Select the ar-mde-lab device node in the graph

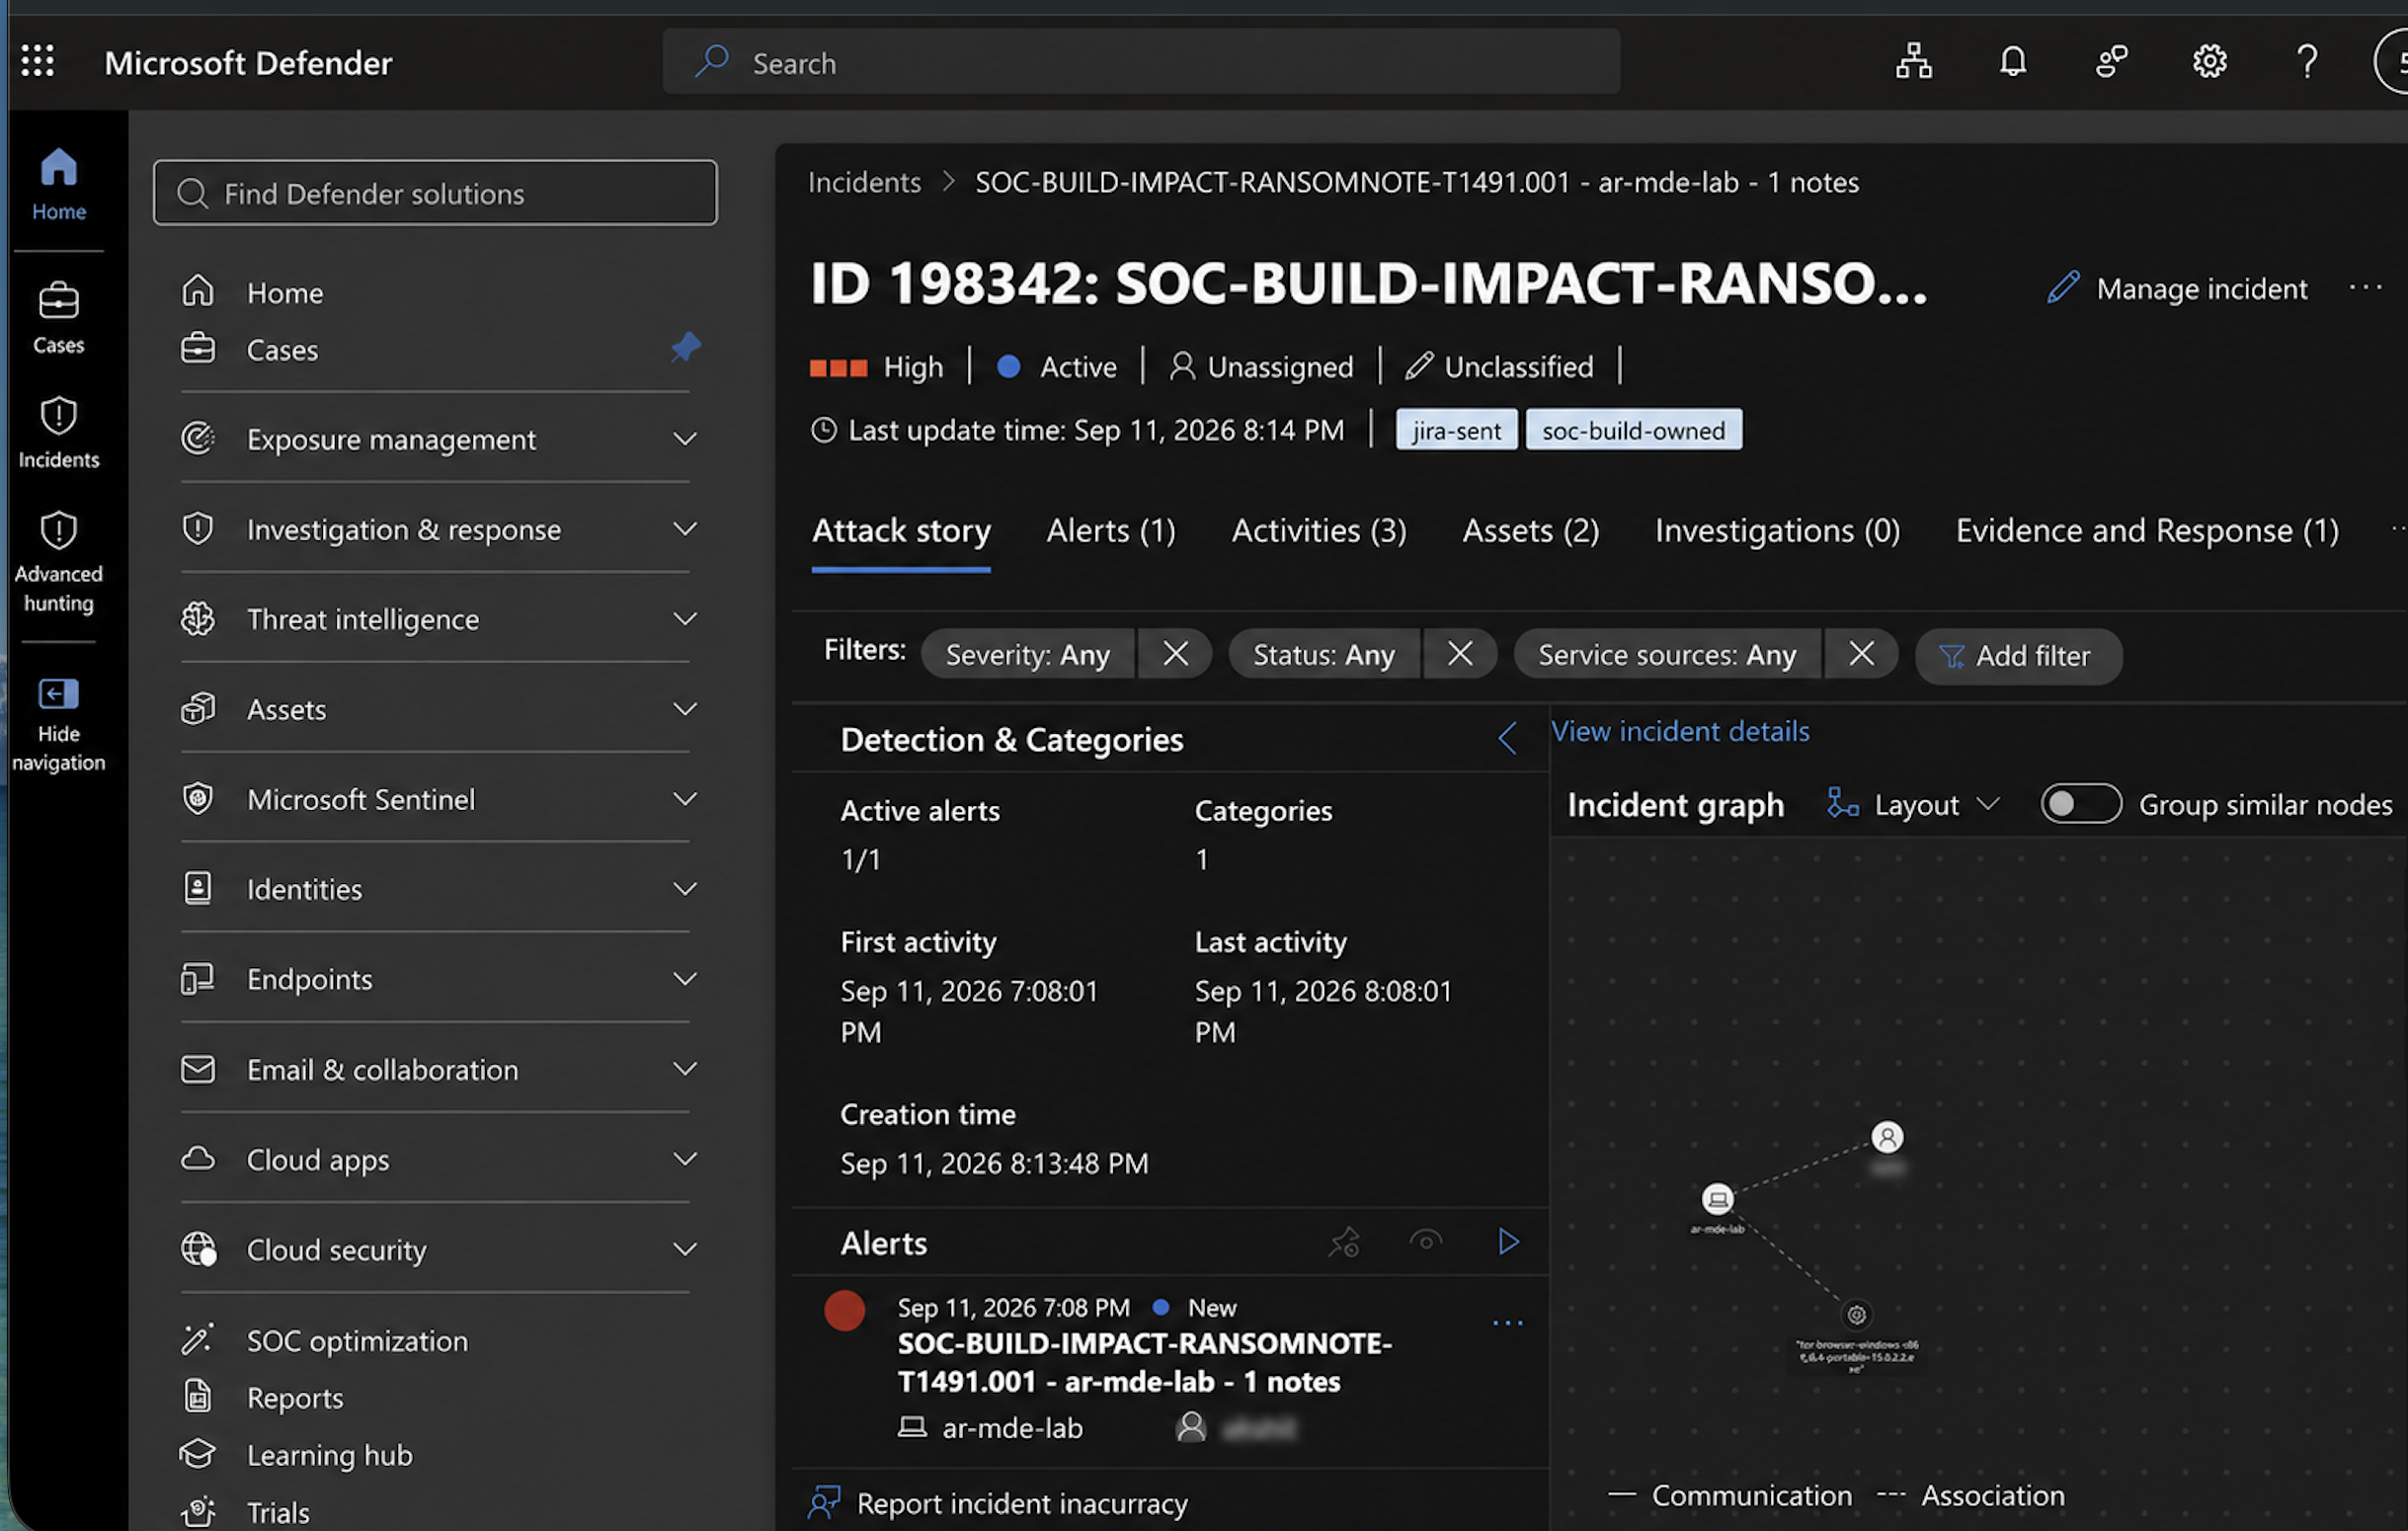(1717, 1197)
